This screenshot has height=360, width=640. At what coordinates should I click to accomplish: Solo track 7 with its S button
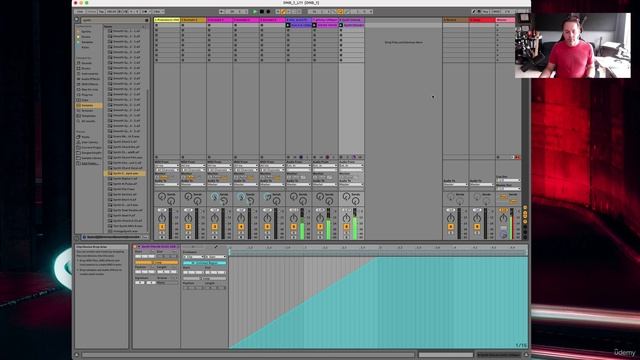click(x=320, y=233)
